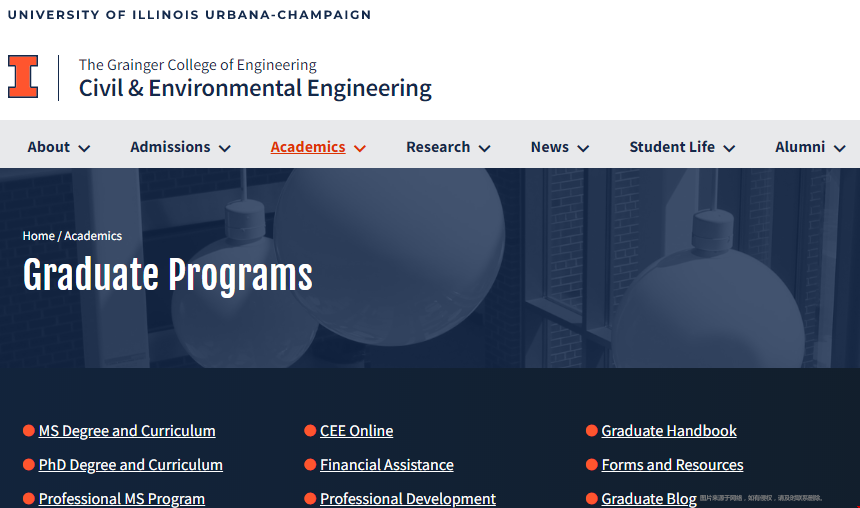The width and height of the screenshot is (860, 508).
Task: Expand the Research dropdown chevron
Action: point(484,148)
